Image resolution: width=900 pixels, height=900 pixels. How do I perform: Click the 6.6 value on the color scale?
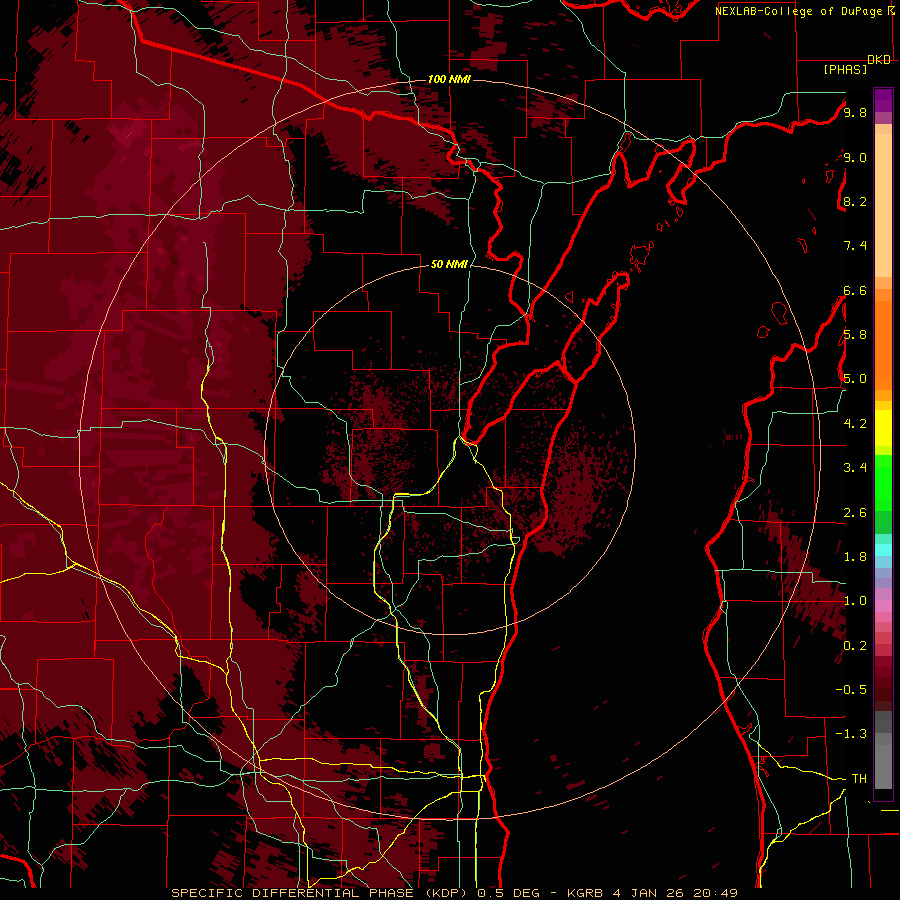(855, 290)
